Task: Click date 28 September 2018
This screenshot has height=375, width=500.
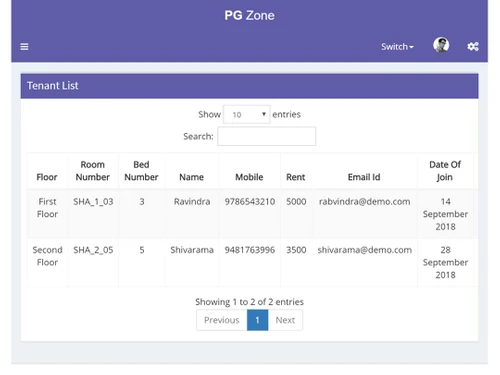Action: pyautogui.click(x=445, y=262)
